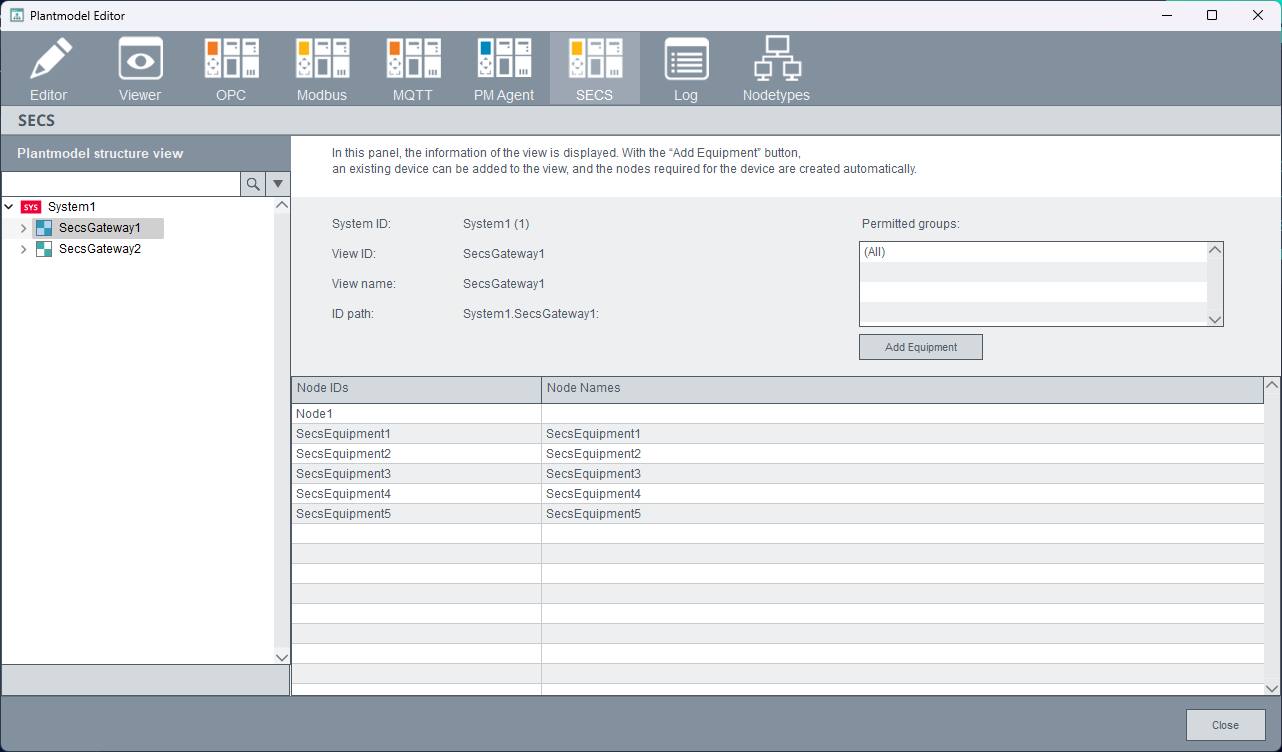
Task: Click the Add Equipment button
Action: click(920, 347)
